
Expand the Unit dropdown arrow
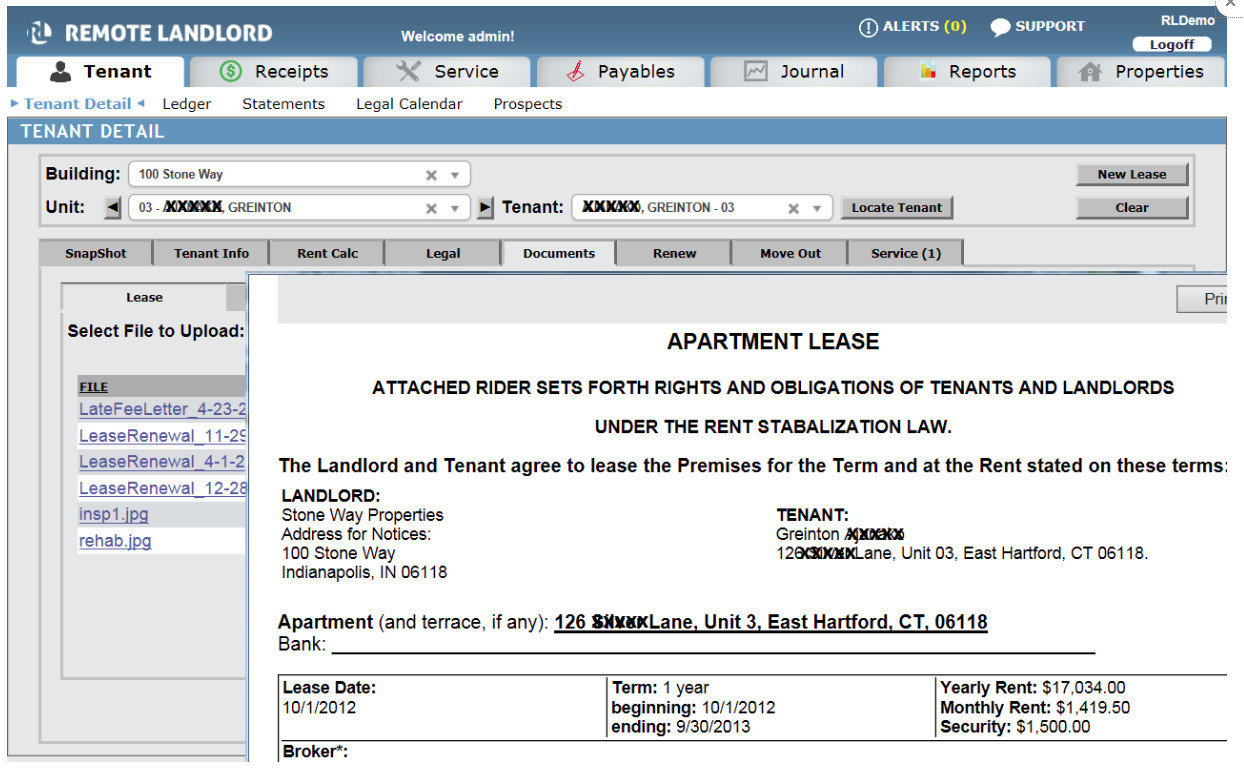point(454,208)
